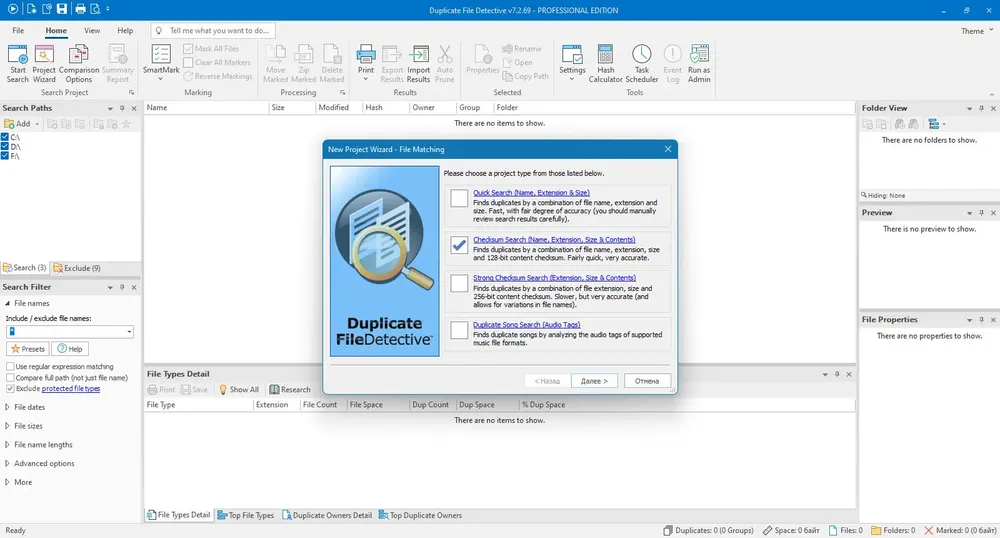Click the Presets button
The image size is (1000, 538).
click(x=27, y=349)
